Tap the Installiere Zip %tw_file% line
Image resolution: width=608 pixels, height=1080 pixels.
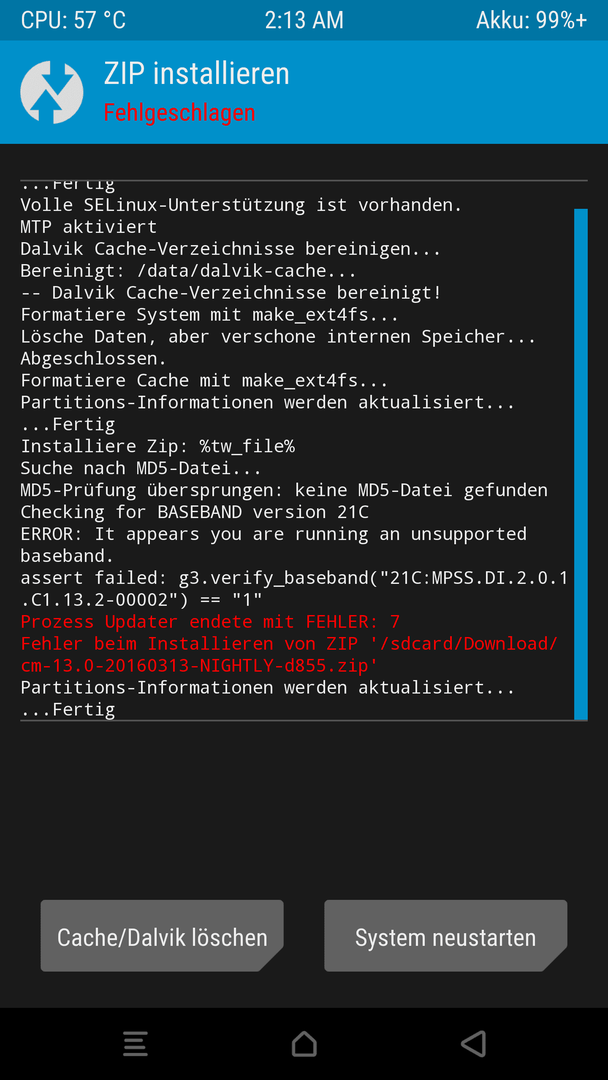(x=158, y=446)
